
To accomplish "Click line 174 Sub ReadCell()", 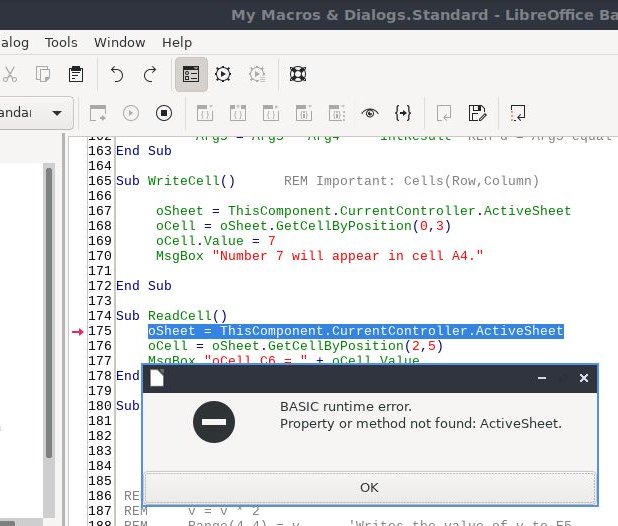I will pyautogui.click(x=171, y=316).
